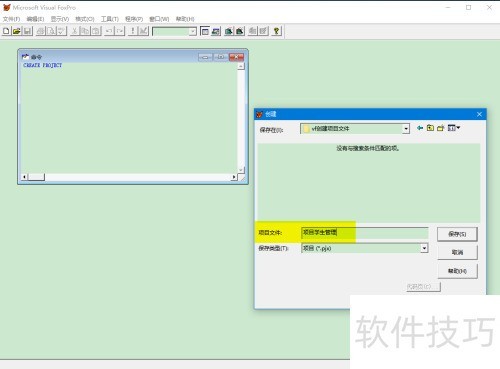Click the up one level folder icon

430,128
